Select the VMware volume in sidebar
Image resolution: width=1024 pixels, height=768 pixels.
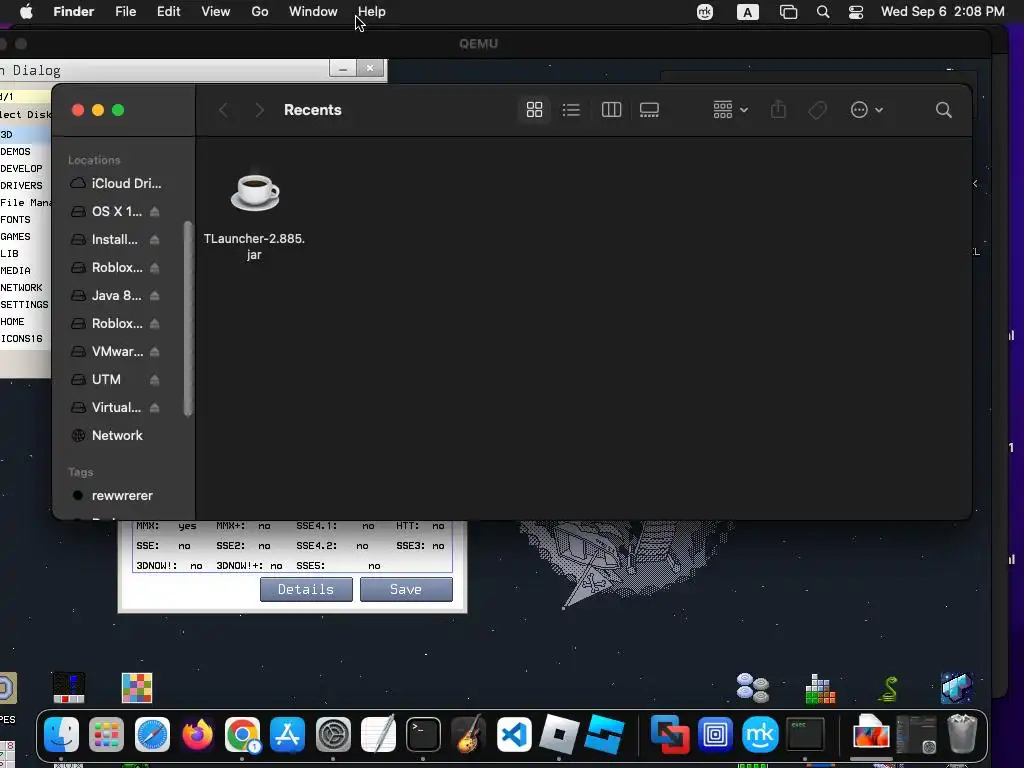coord(107,351)
